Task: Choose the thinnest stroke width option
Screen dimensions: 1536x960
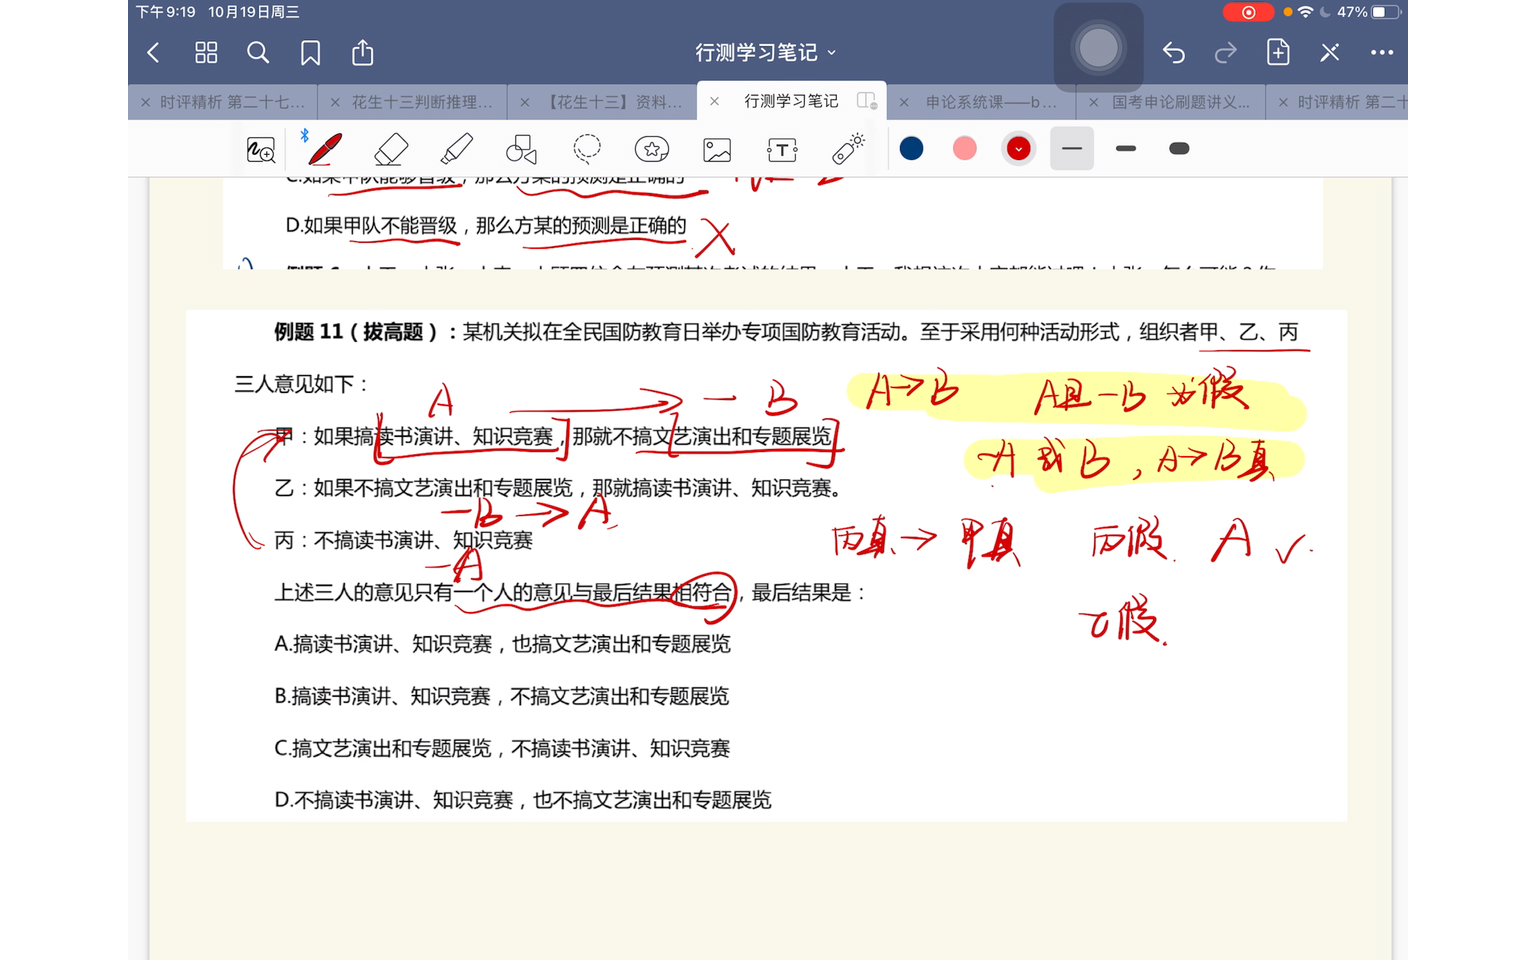Action: point(1125,148)
